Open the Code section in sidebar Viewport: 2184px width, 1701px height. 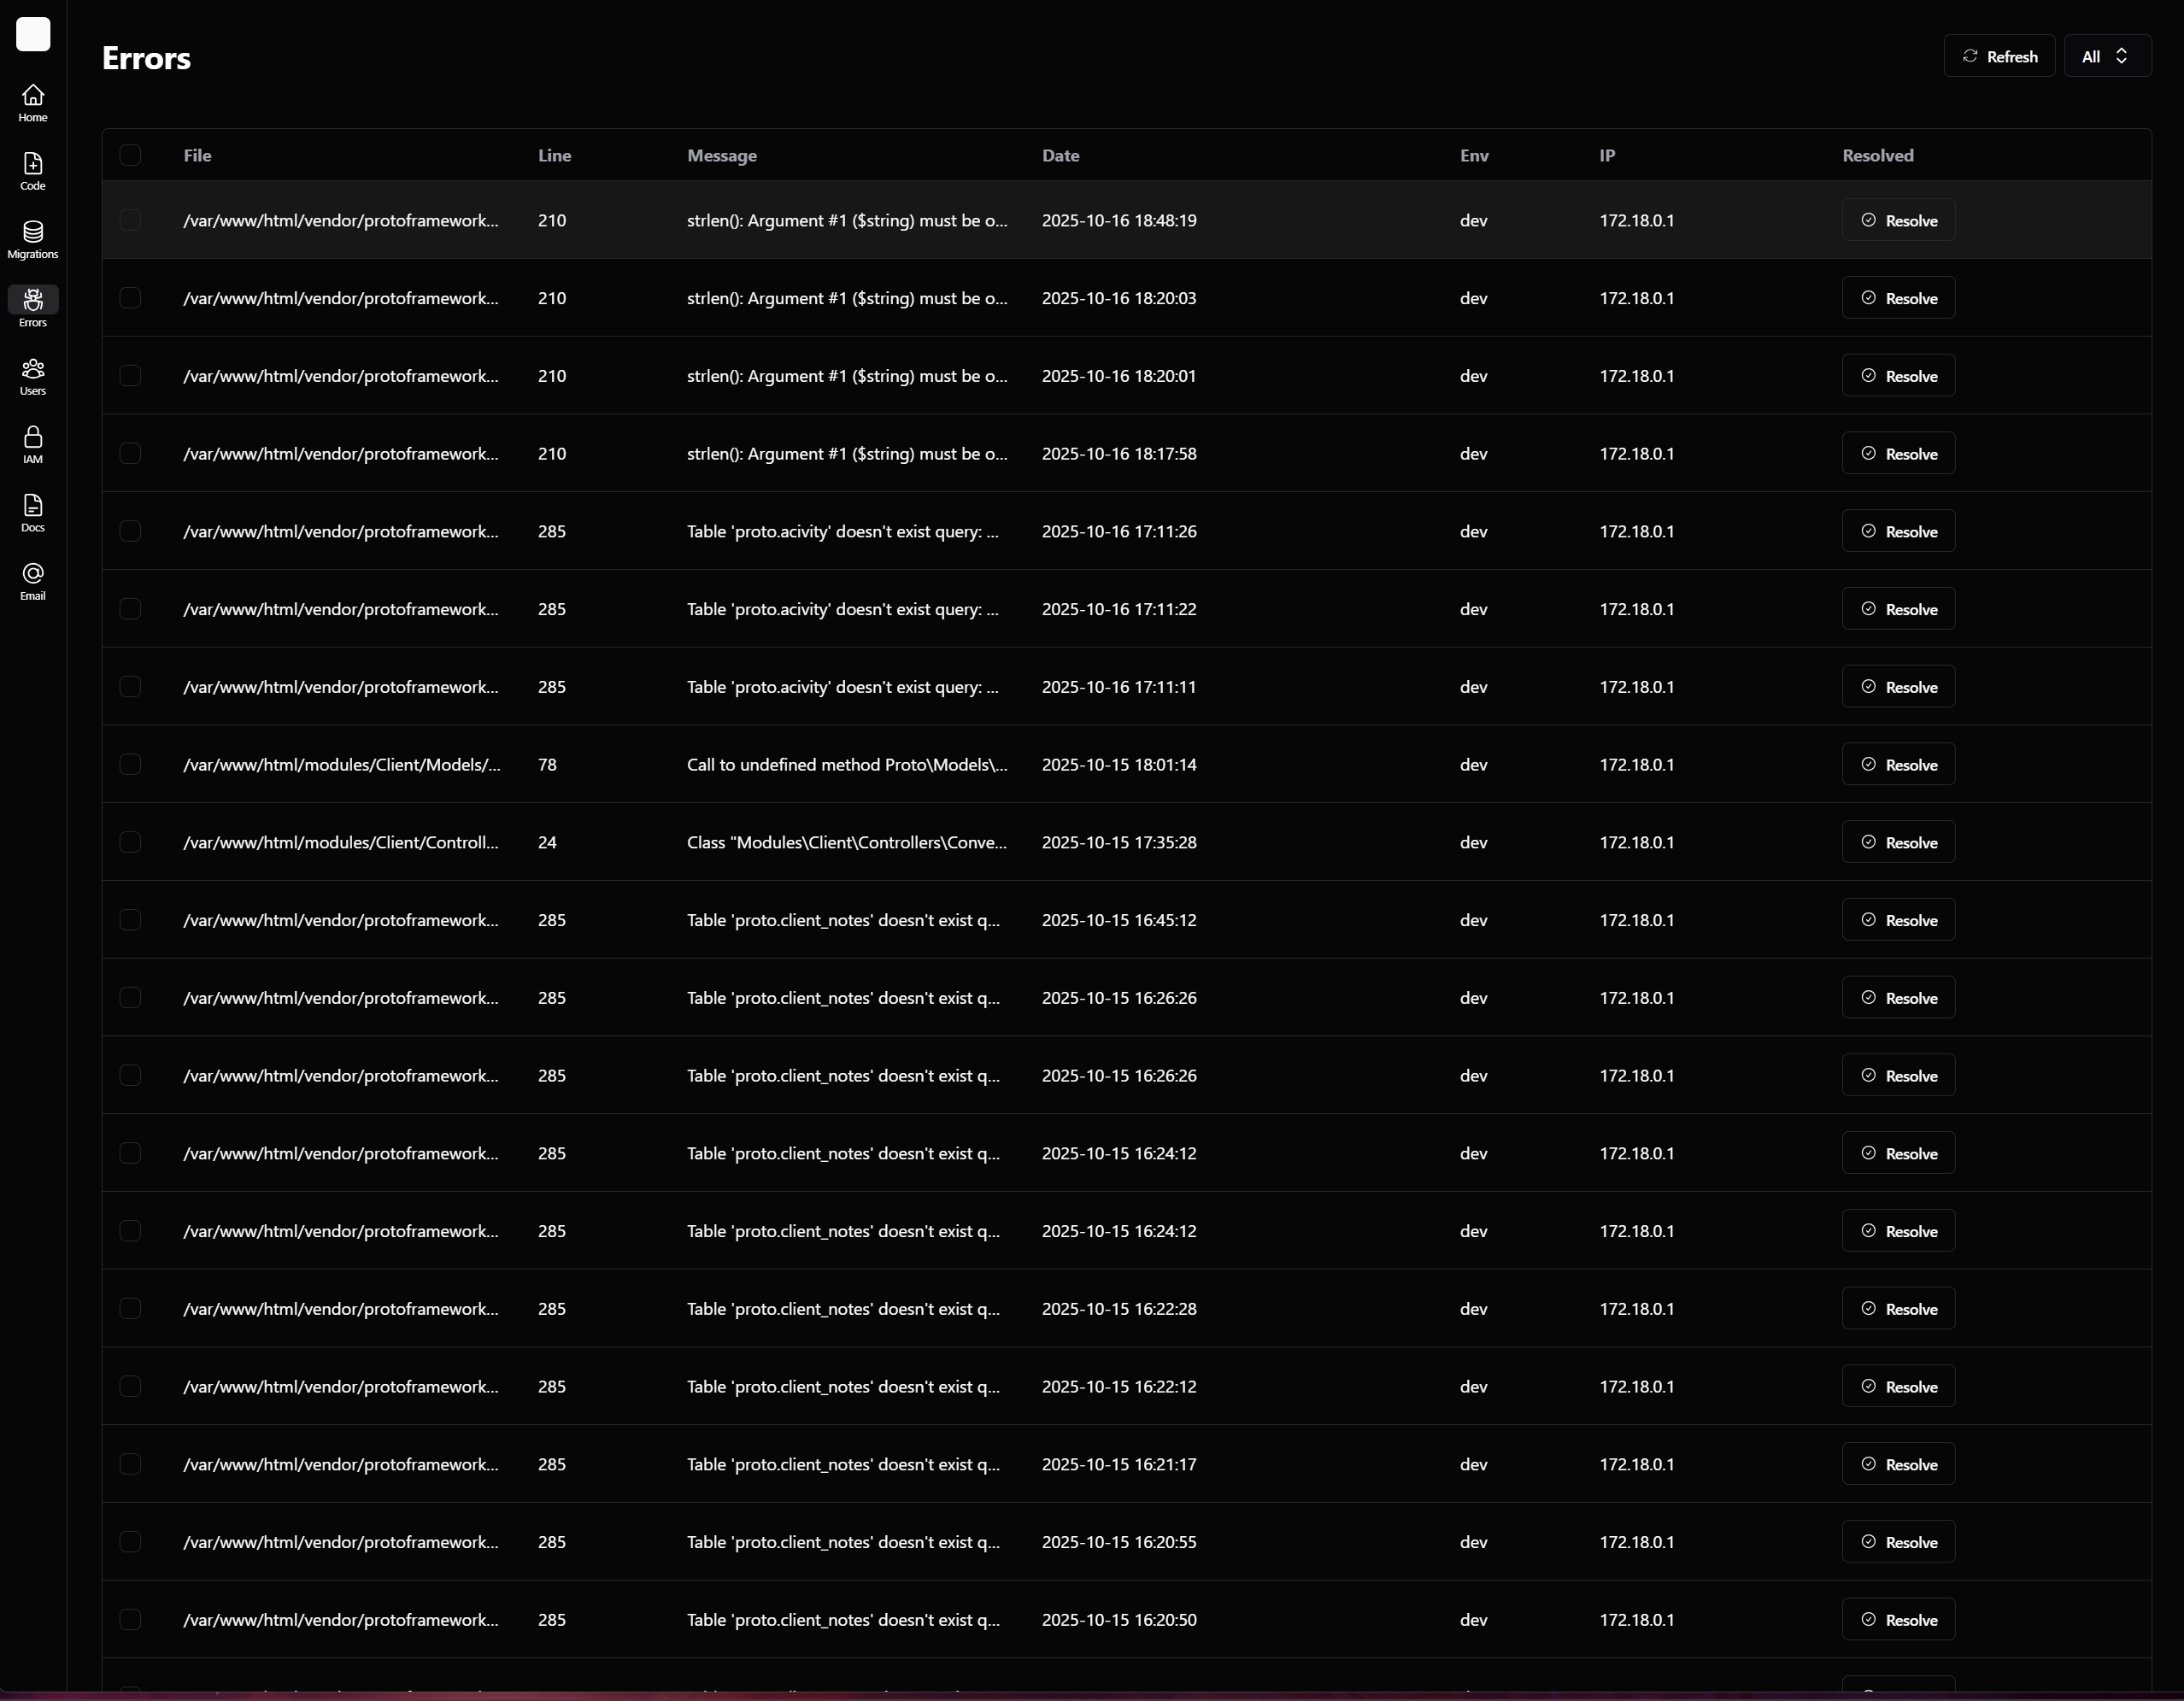[33, 170]
